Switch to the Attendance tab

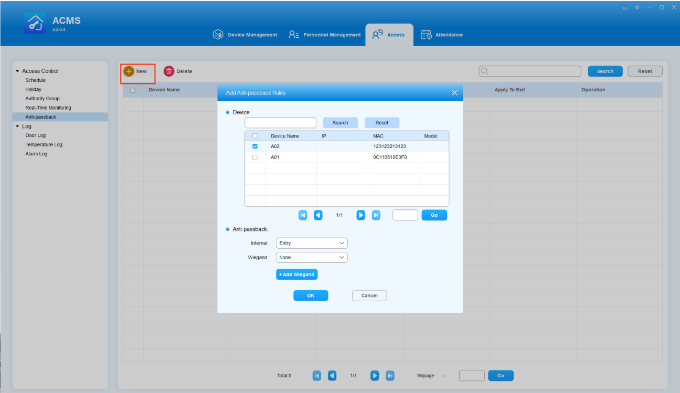click(442, 35)
